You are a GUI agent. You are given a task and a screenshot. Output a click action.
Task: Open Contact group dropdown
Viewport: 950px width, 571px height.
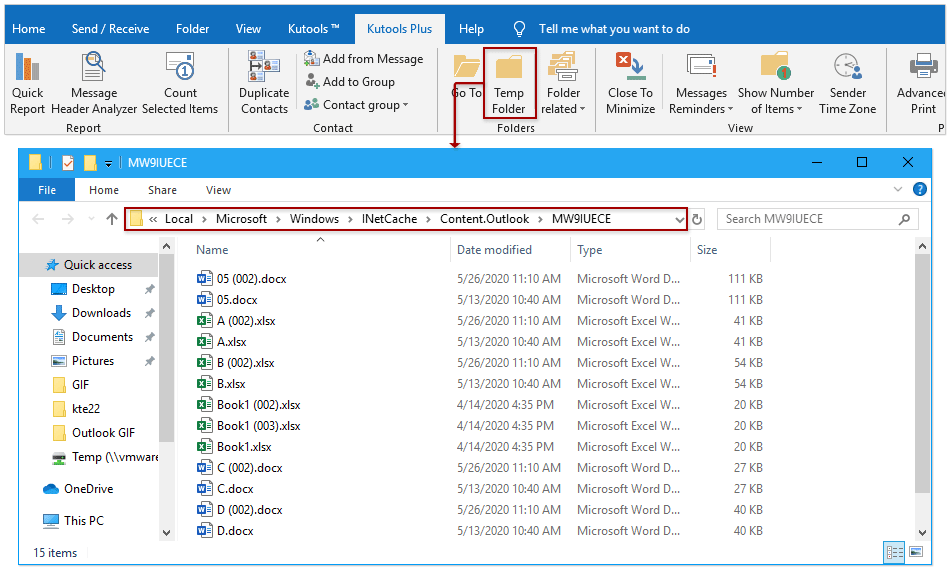pos(356,105)
